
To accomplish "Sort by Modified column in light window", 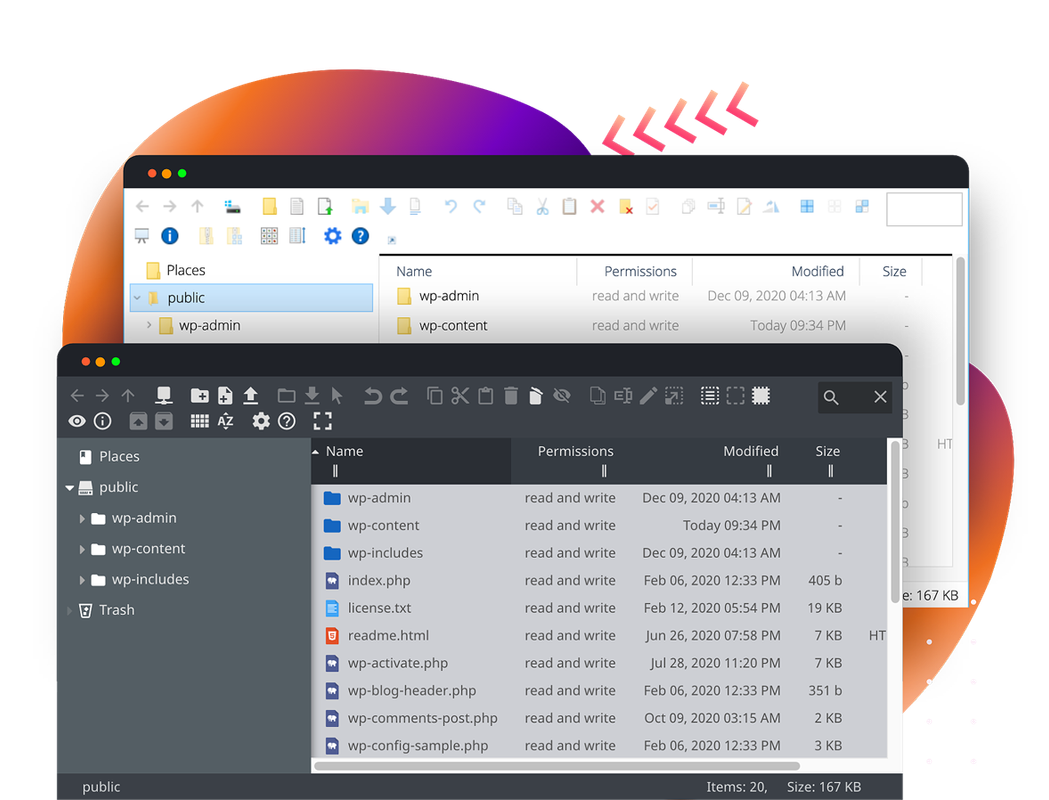I will point(818,272).
